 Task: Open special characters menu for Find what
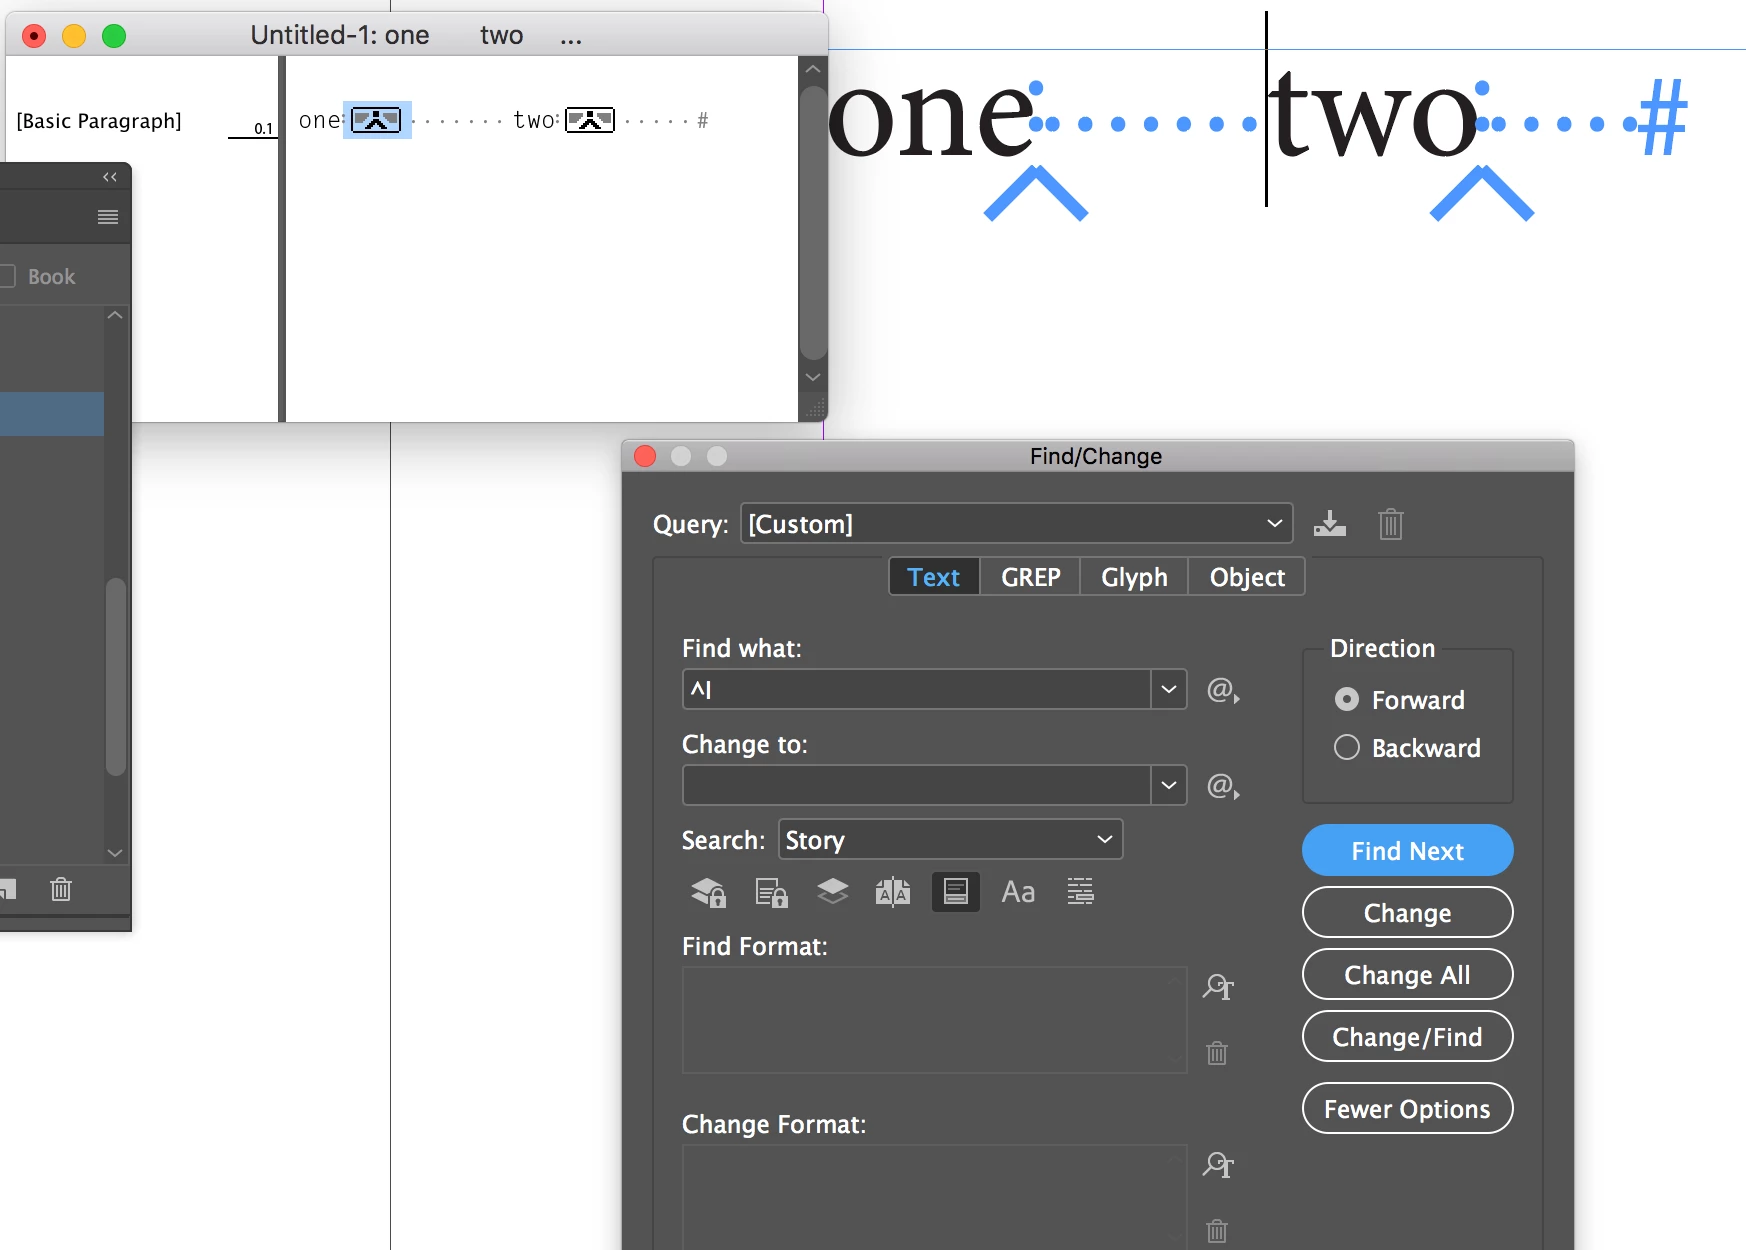1222,690
